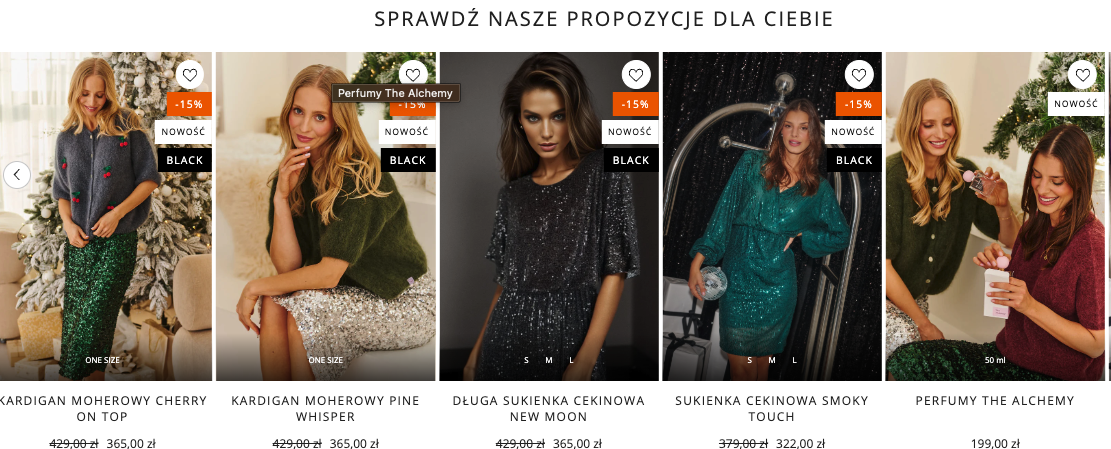Add Kardigan Cherry On Top to wishlist
1111x449 pixels.
click(x=189, y=74)
